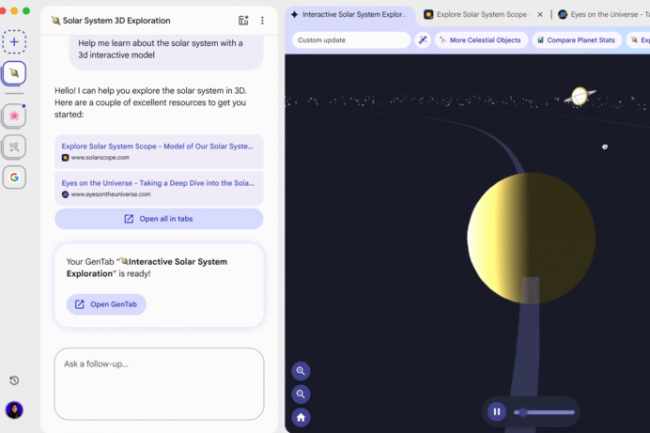Zoom in on the solar system model
This screenshot has height=433, width=650.
[x=301, y=371]
